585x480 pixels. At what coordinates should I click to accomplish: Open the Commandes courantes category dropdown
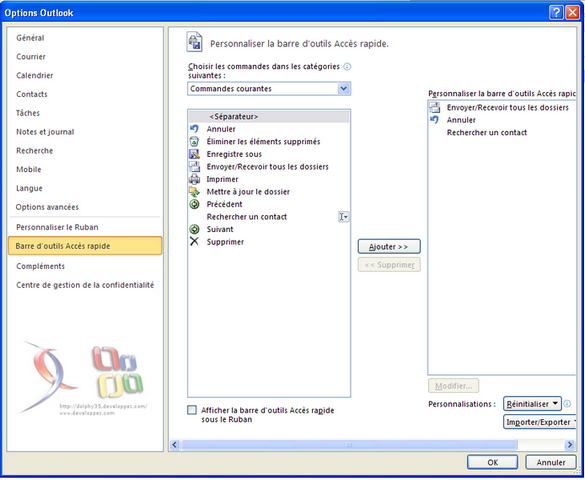[343, 89]
